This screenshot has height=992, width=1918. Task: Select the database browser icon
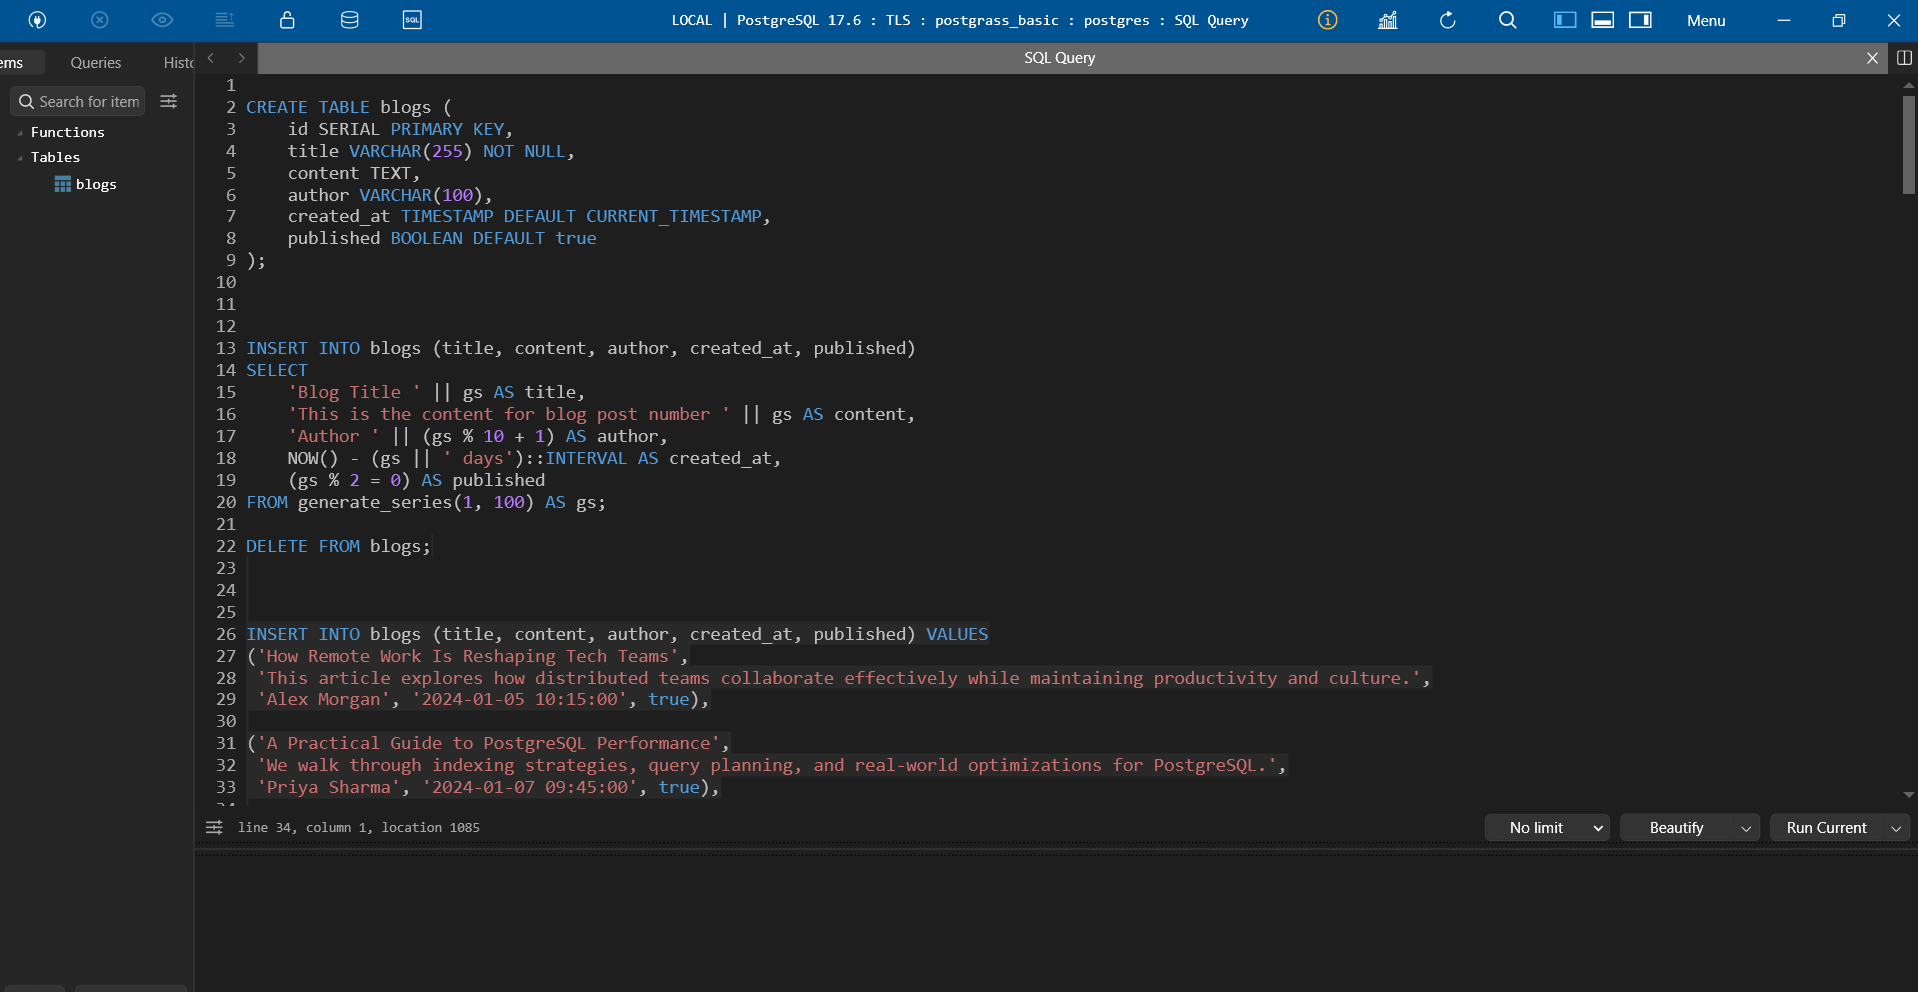pos(348,20)
